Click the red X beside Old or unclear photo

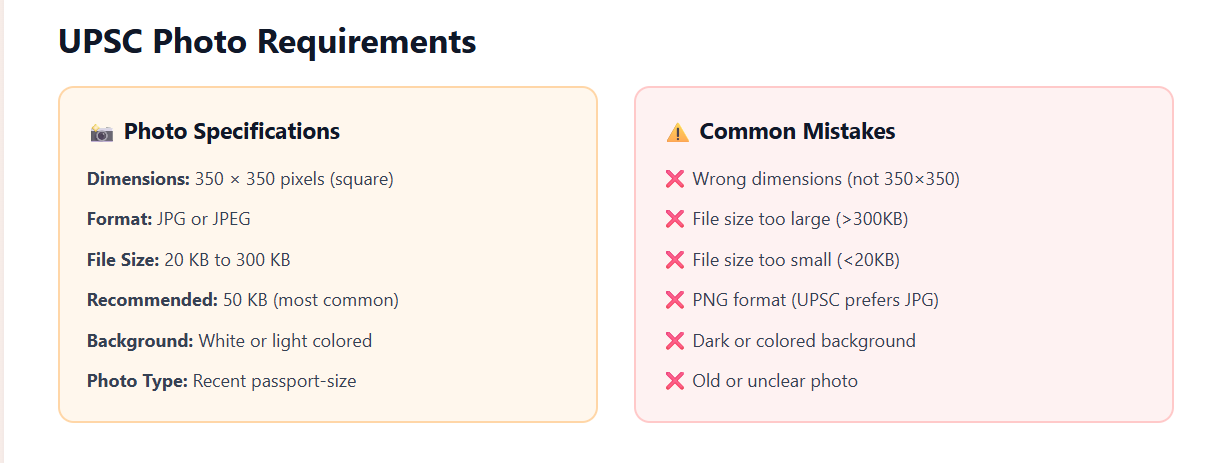[674, 381]
